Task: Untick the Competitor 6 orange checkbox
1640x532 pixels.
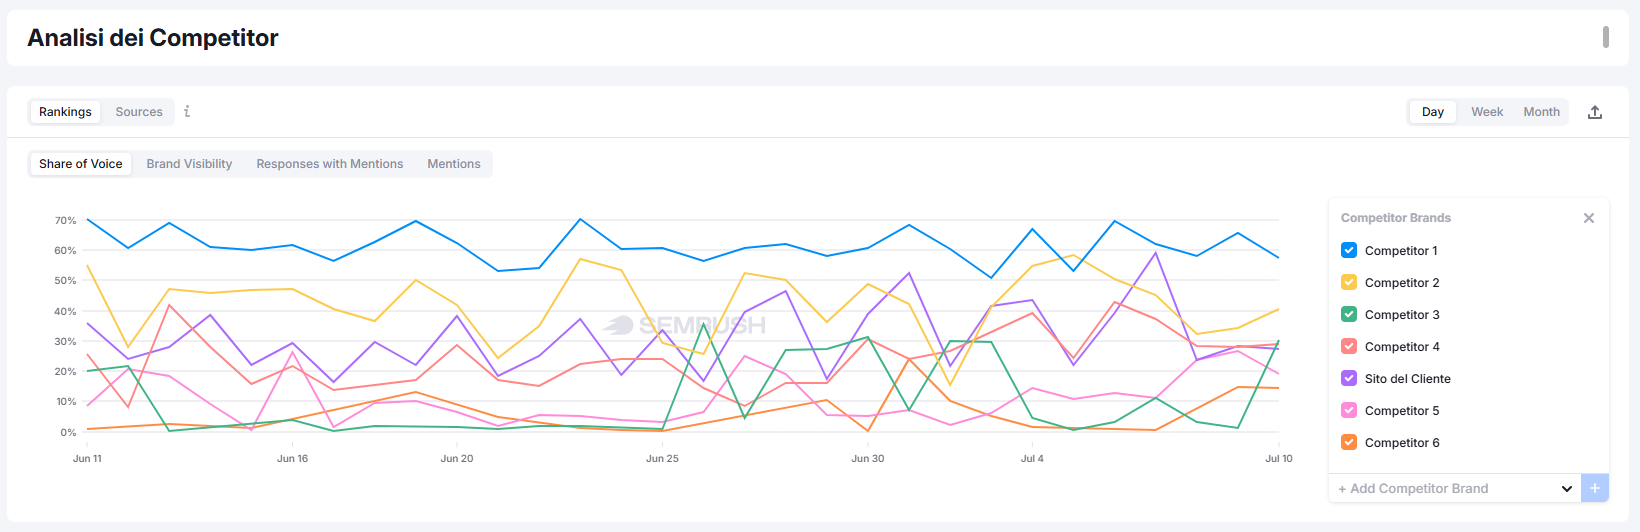Action: click(x=1349, y=442)
